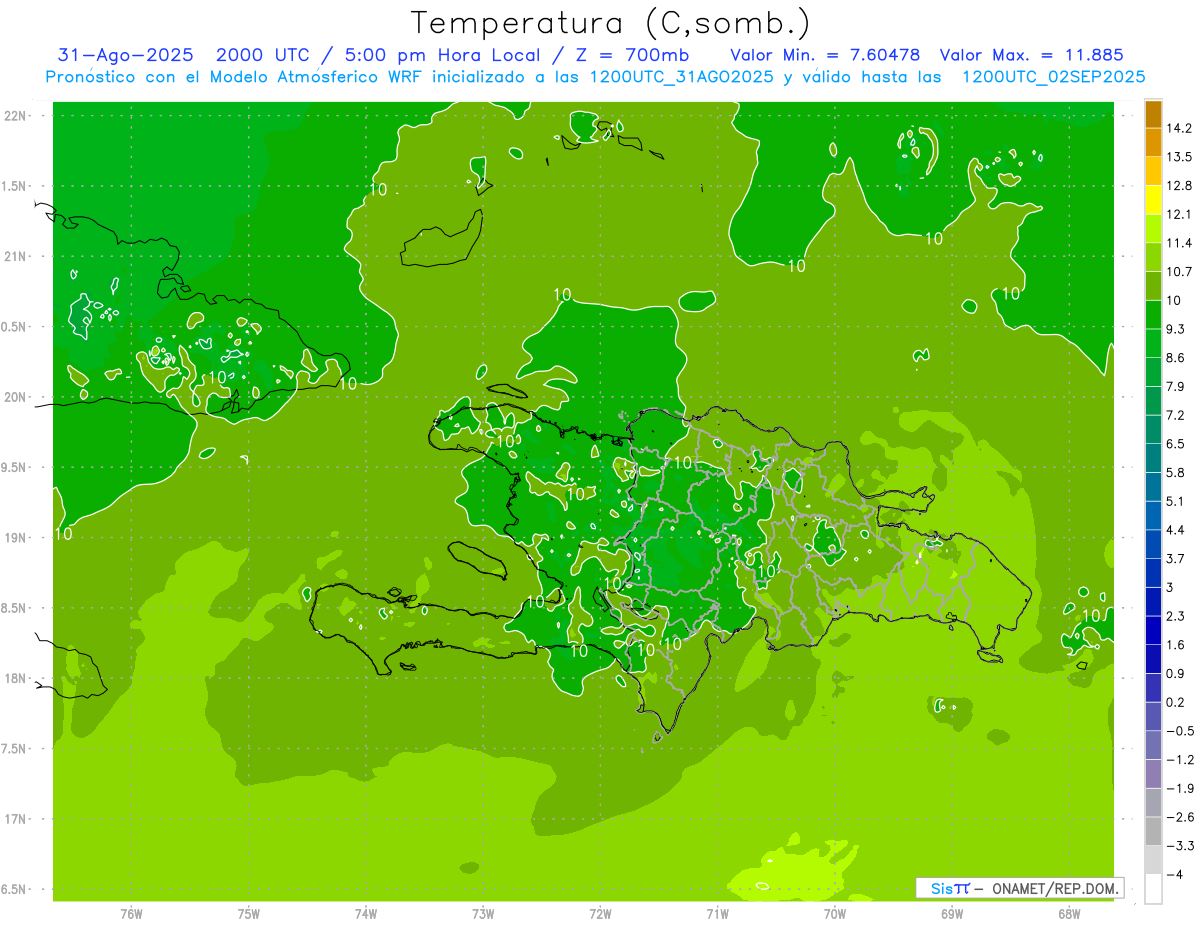Click the -1.9 legend value
Image resolution: width=1200 pixels, height=927 pixels.
pos(1179,788)
